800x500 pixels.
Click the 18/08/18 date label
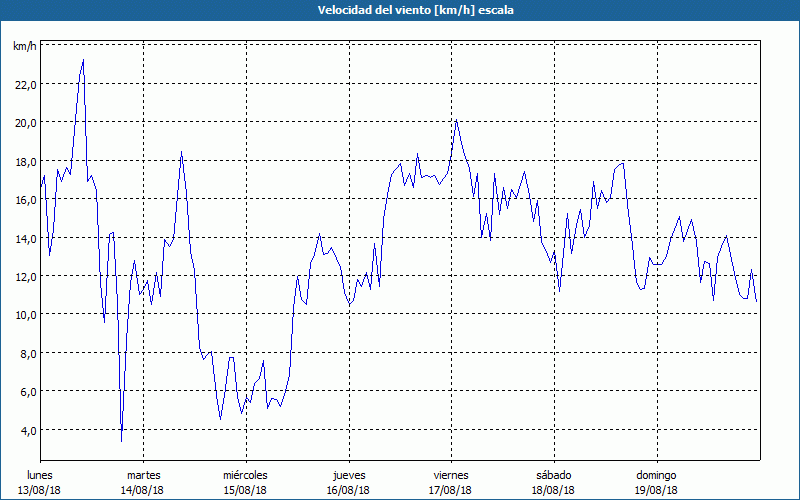553,490
